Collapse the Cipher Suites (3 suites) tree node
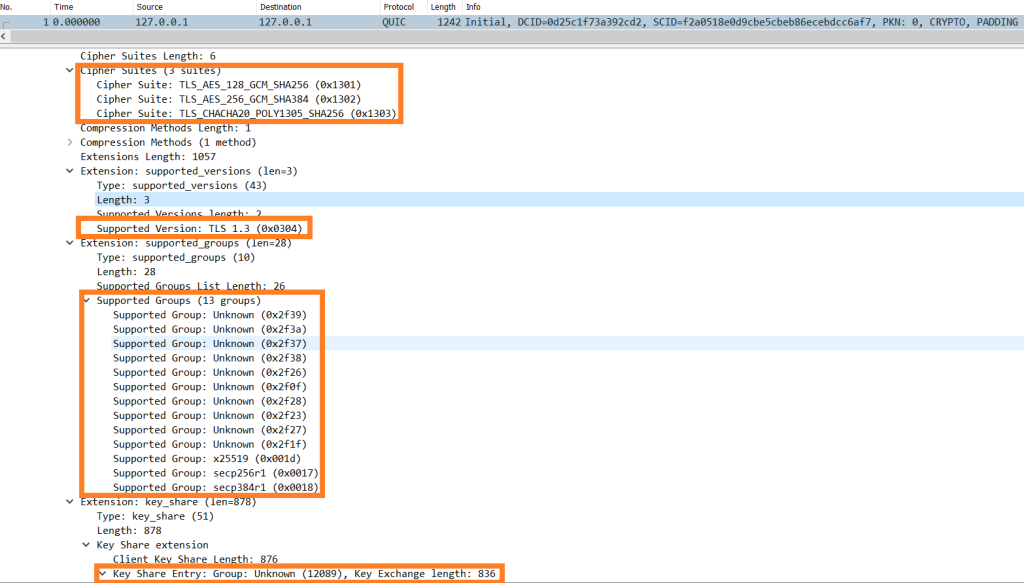 pyautogui.click(x=69, y=70)
